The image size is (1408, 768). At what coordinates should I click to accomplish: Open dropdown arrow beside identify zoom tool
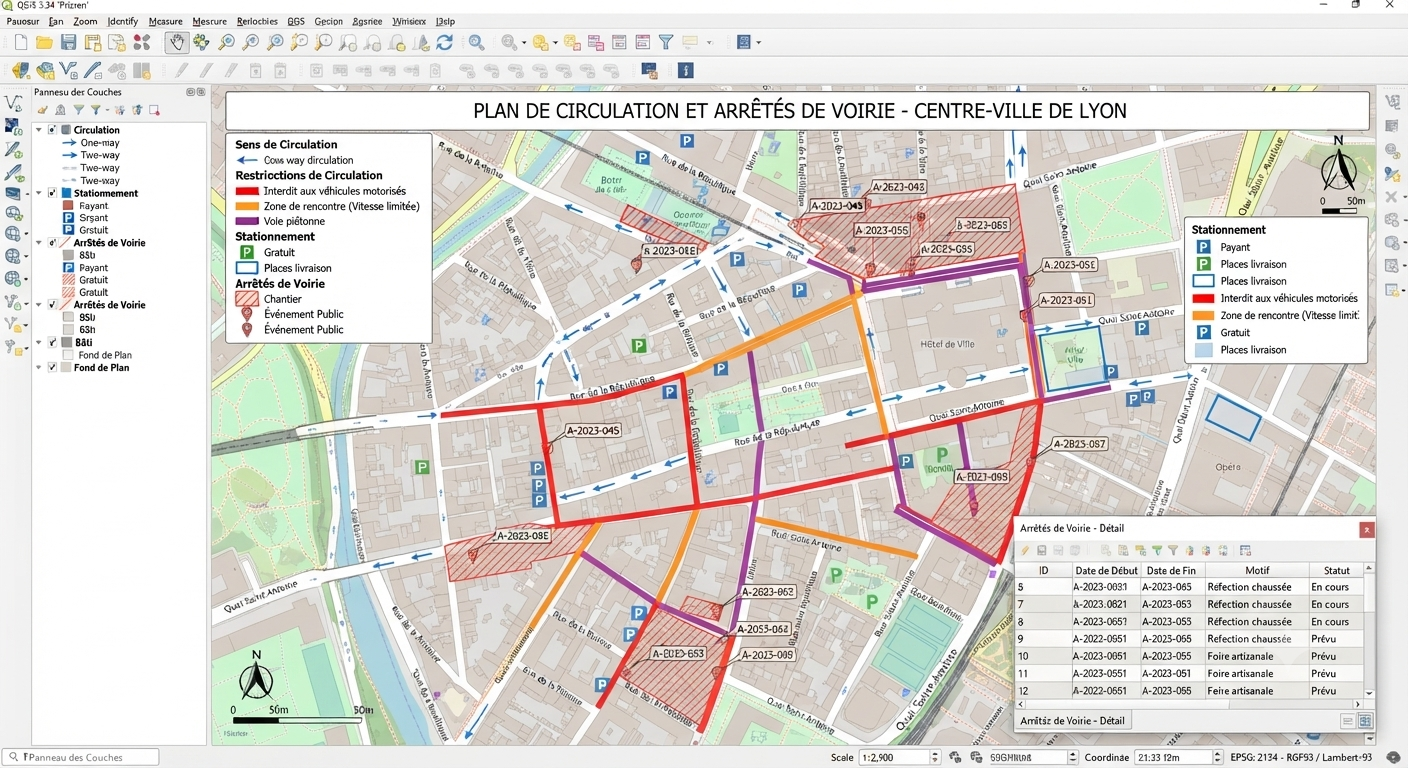(x=523, y=43)
